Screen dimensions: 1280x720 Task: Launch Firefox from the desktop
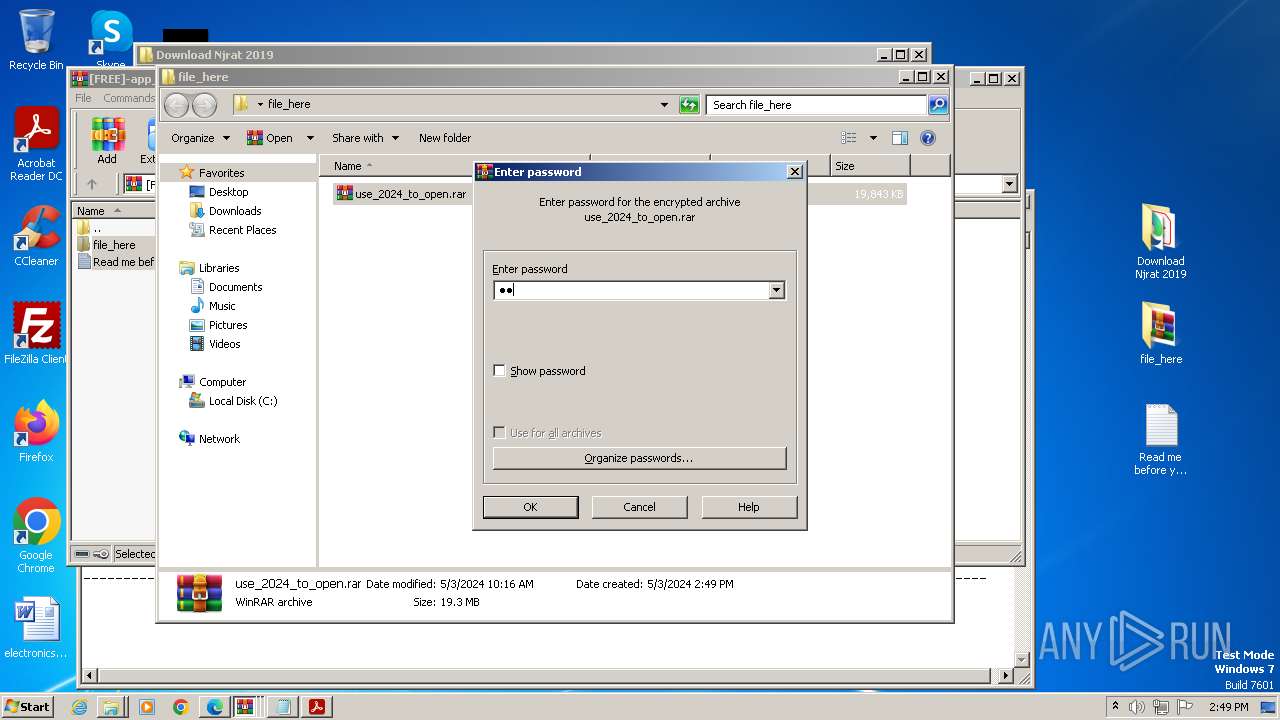pos(36,432)
